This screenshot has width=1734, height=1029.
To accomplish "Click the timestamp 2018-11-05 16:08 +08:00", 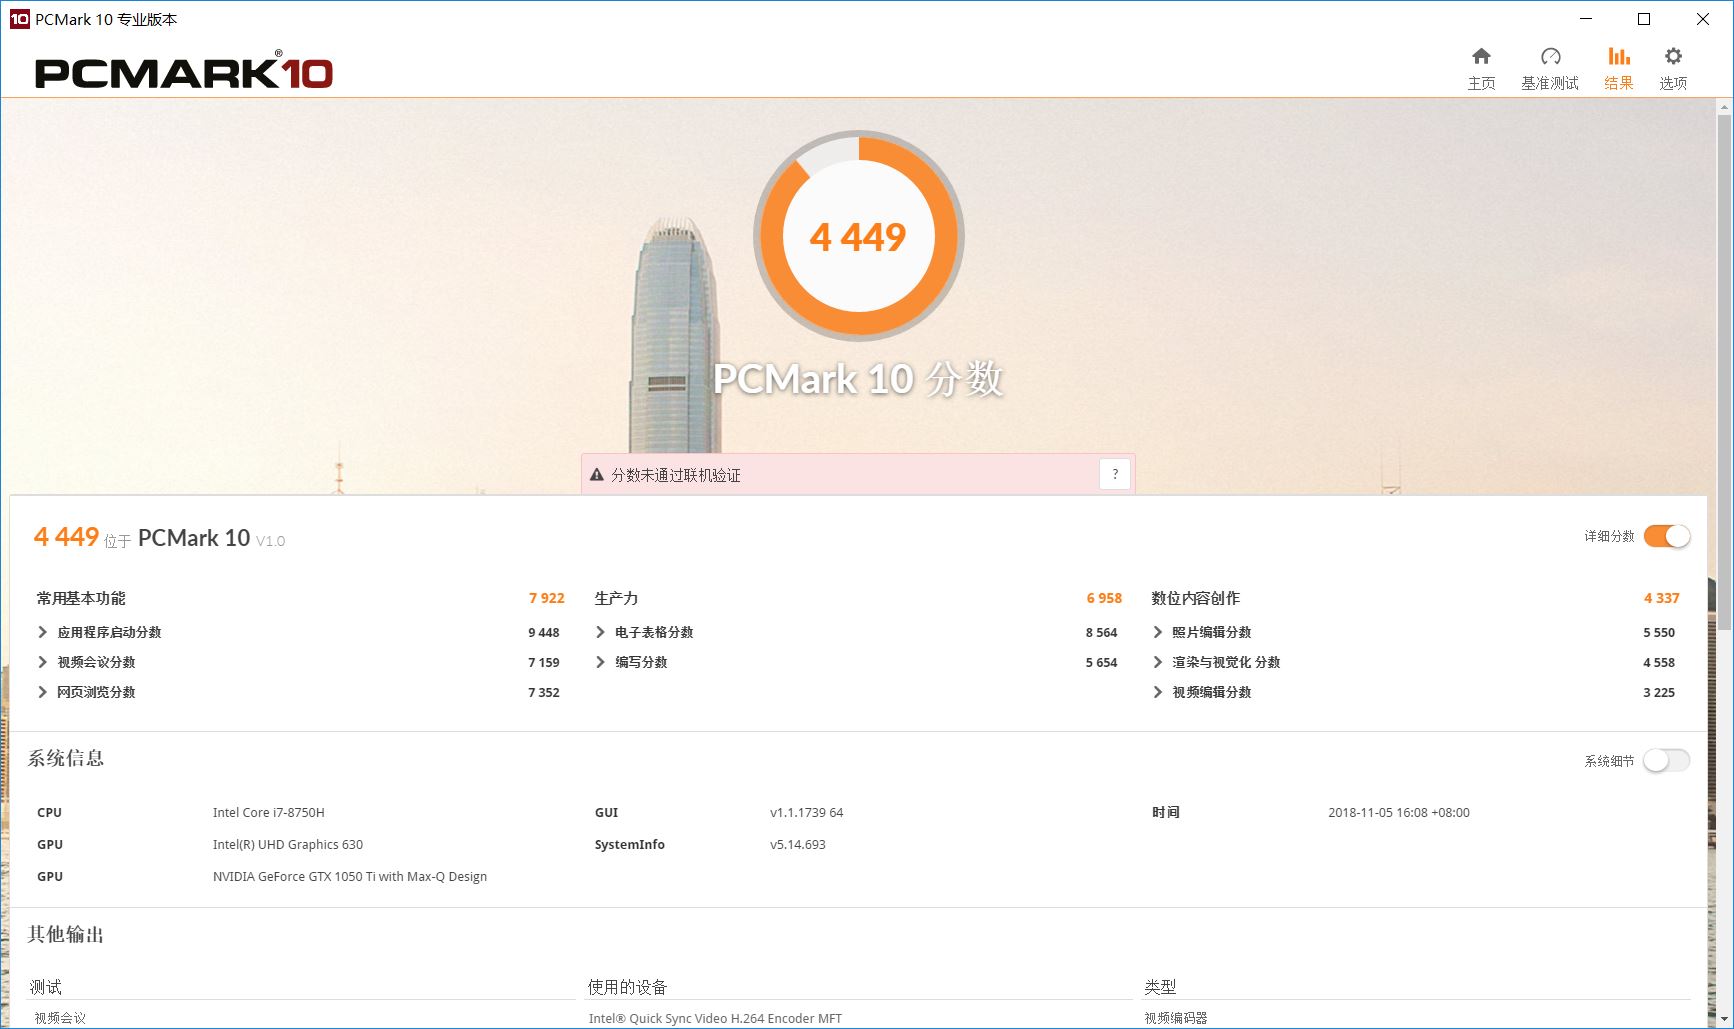I will tap(1399, 812).
